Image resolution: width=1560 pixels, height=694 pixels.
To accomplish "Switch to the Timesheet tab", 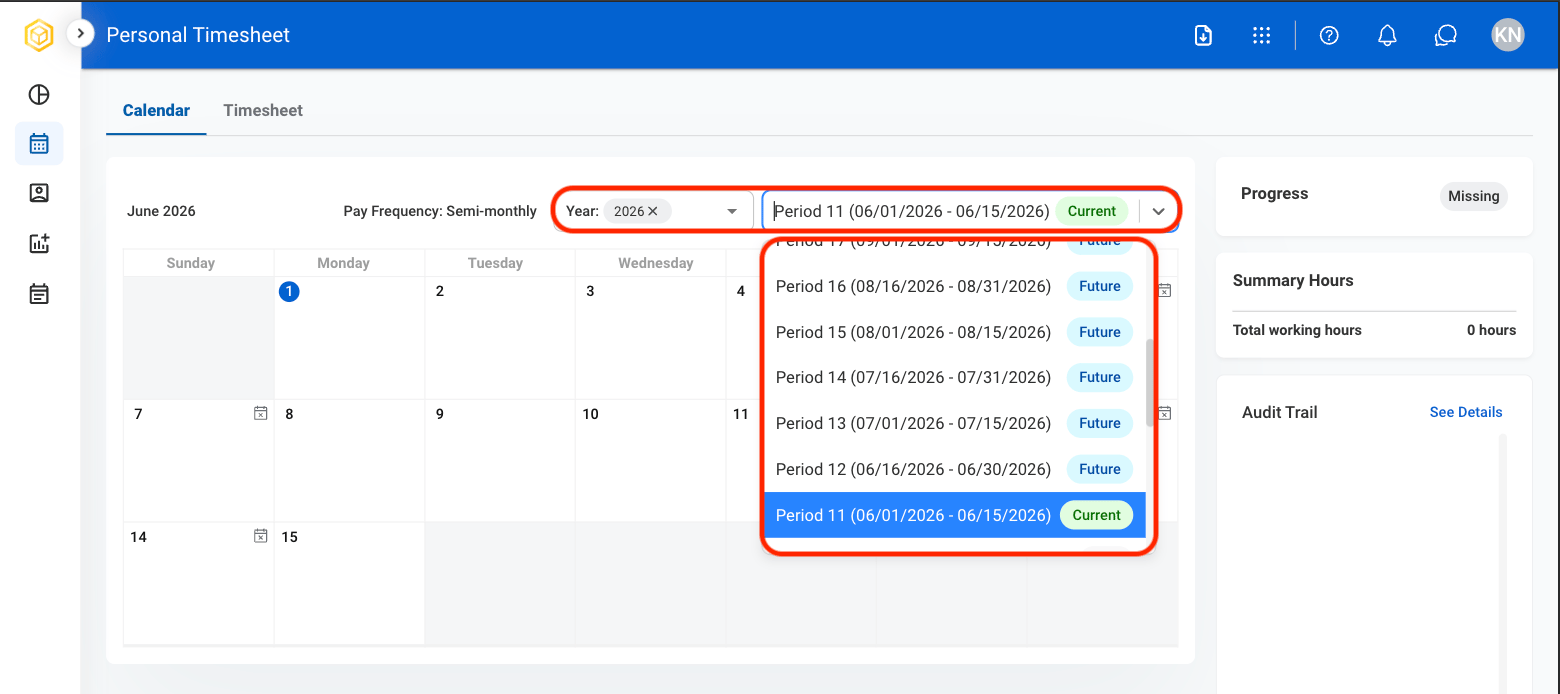I will (263, 110).
